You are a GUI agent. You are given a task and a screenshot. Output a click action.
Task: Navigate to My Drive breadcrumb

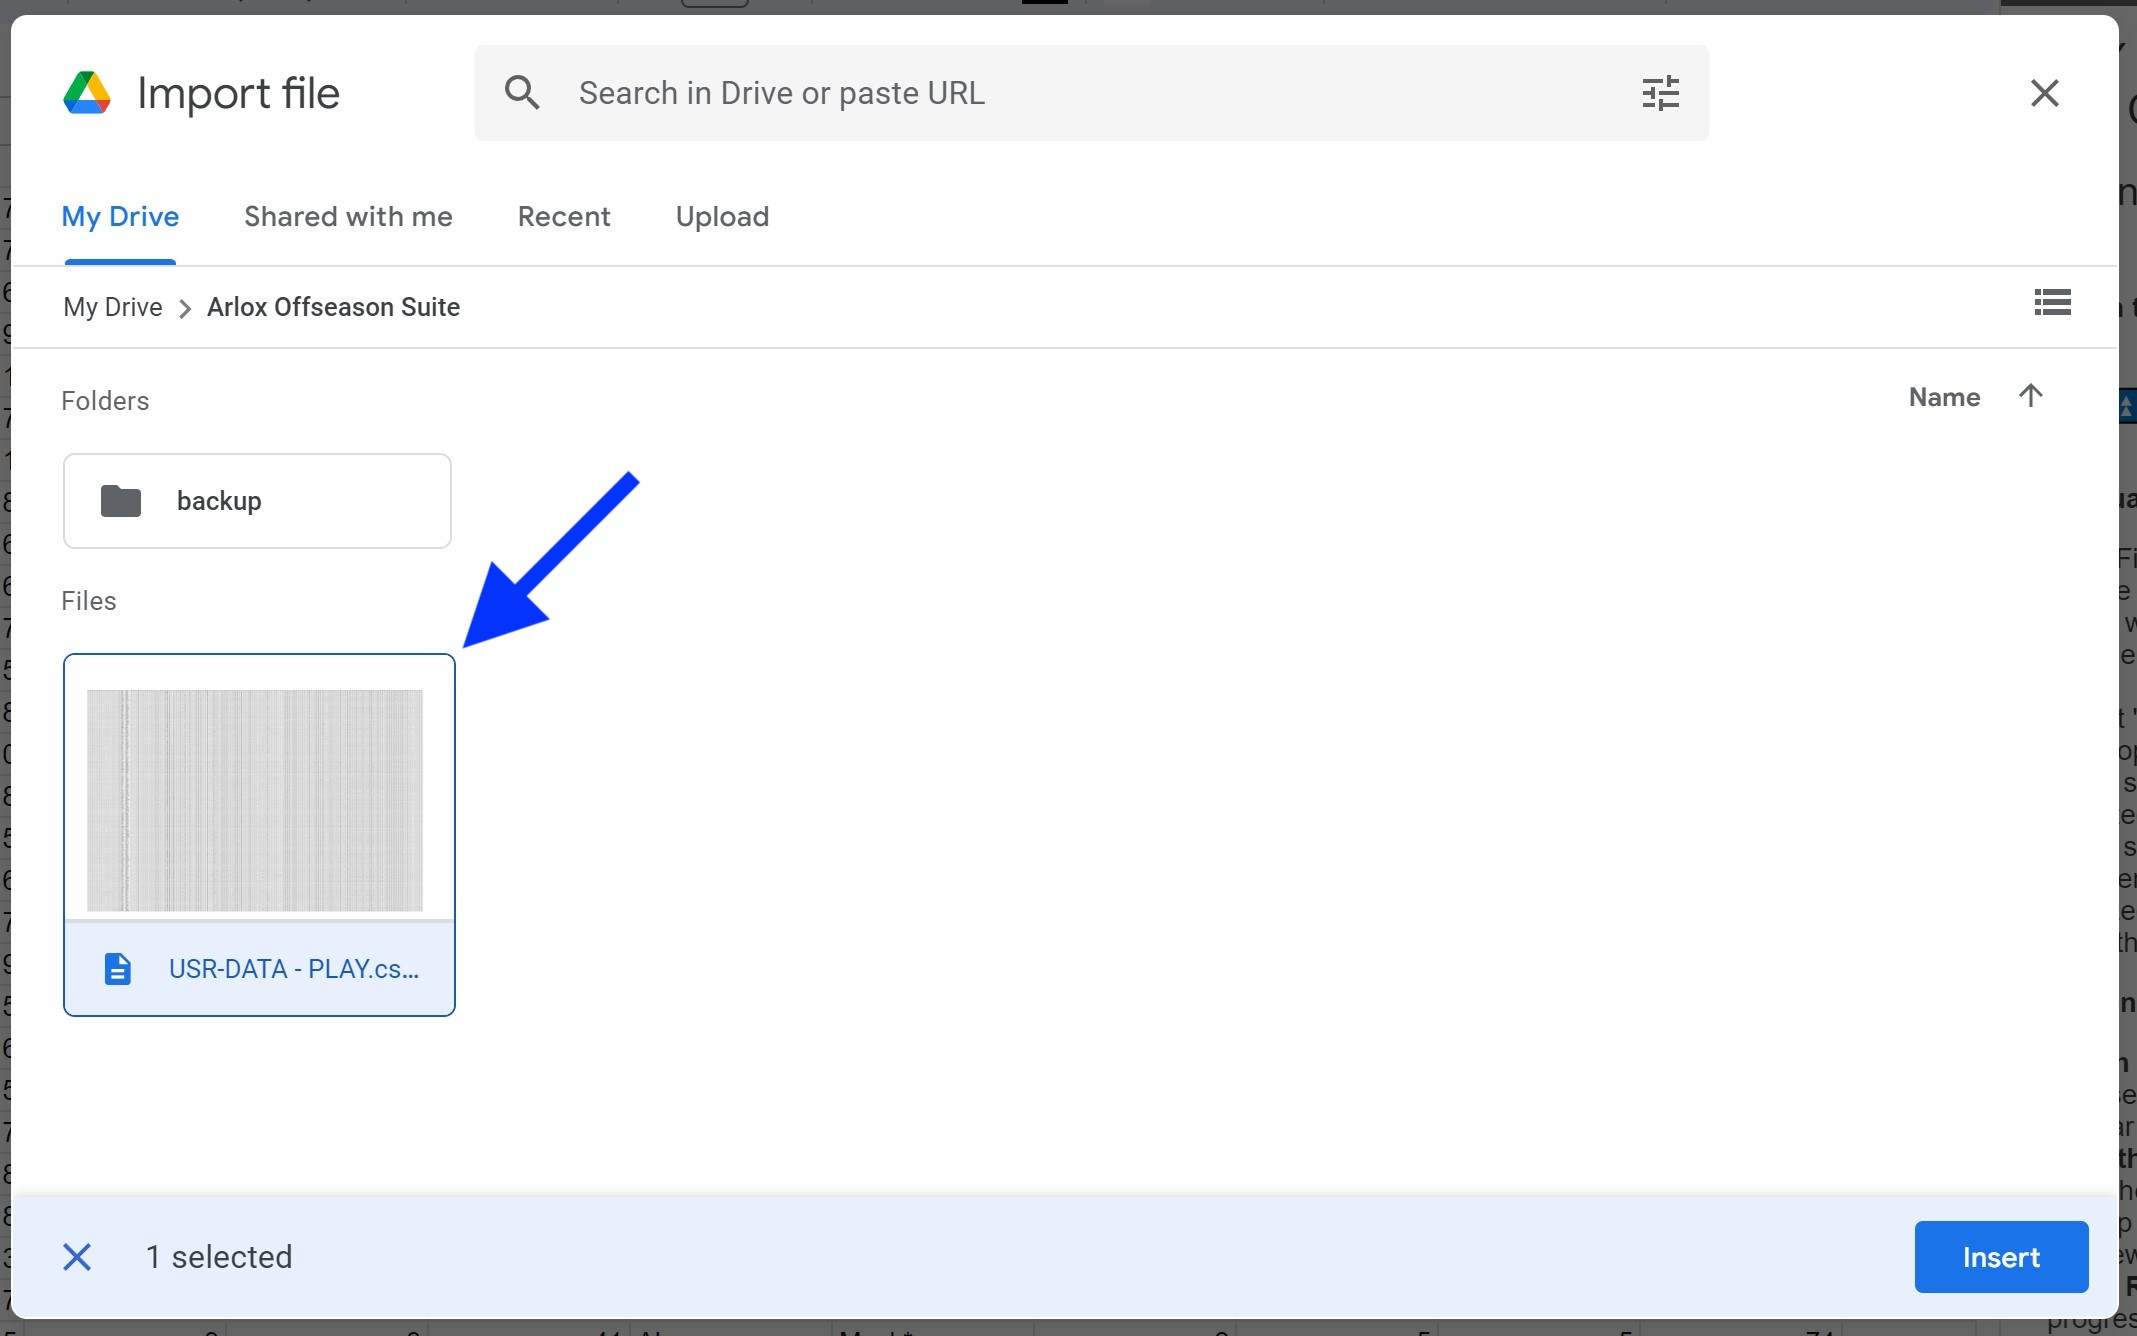(x=113, y=307)
